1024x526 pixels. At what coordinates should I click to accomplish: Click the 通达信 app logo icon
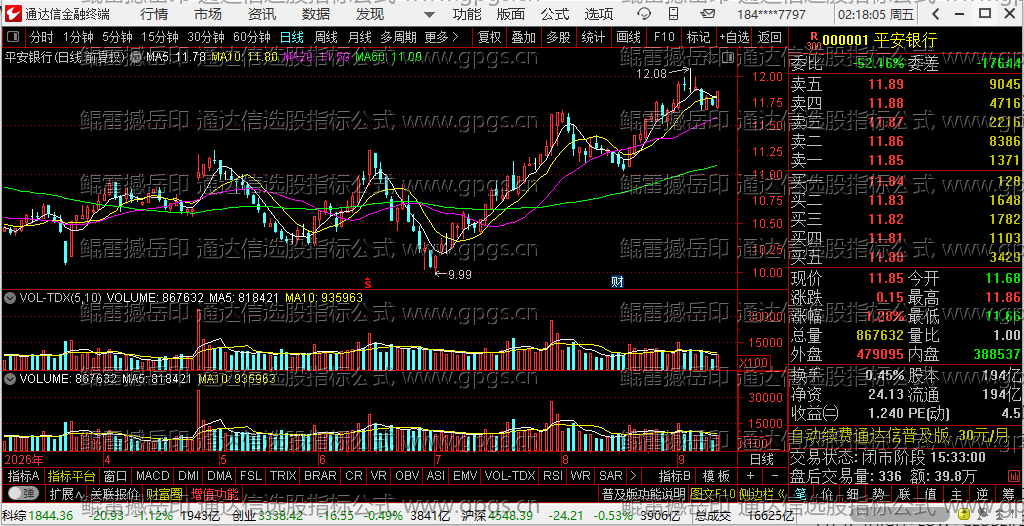click(x=14, y=14)
